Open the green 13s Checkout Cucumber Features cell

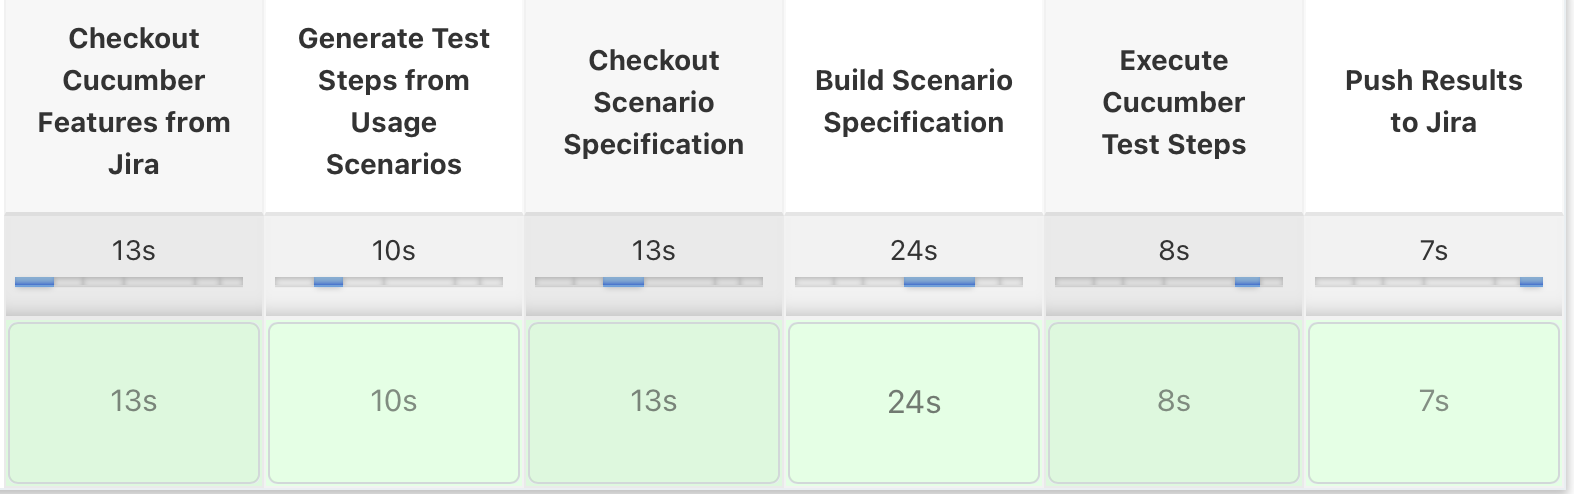134,402
